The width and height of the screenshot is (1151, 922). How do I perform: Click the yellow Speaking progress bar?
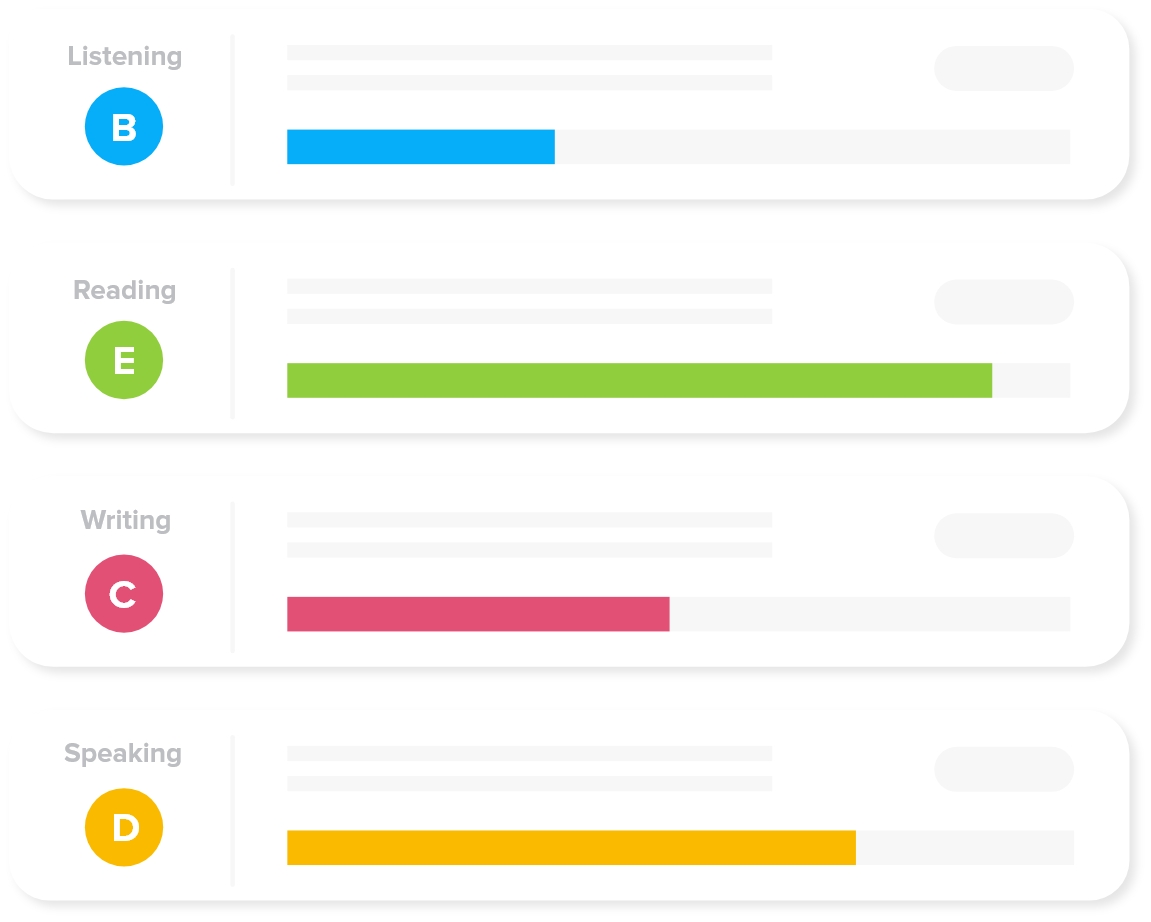pyautogui.click(x=571, y=848)
